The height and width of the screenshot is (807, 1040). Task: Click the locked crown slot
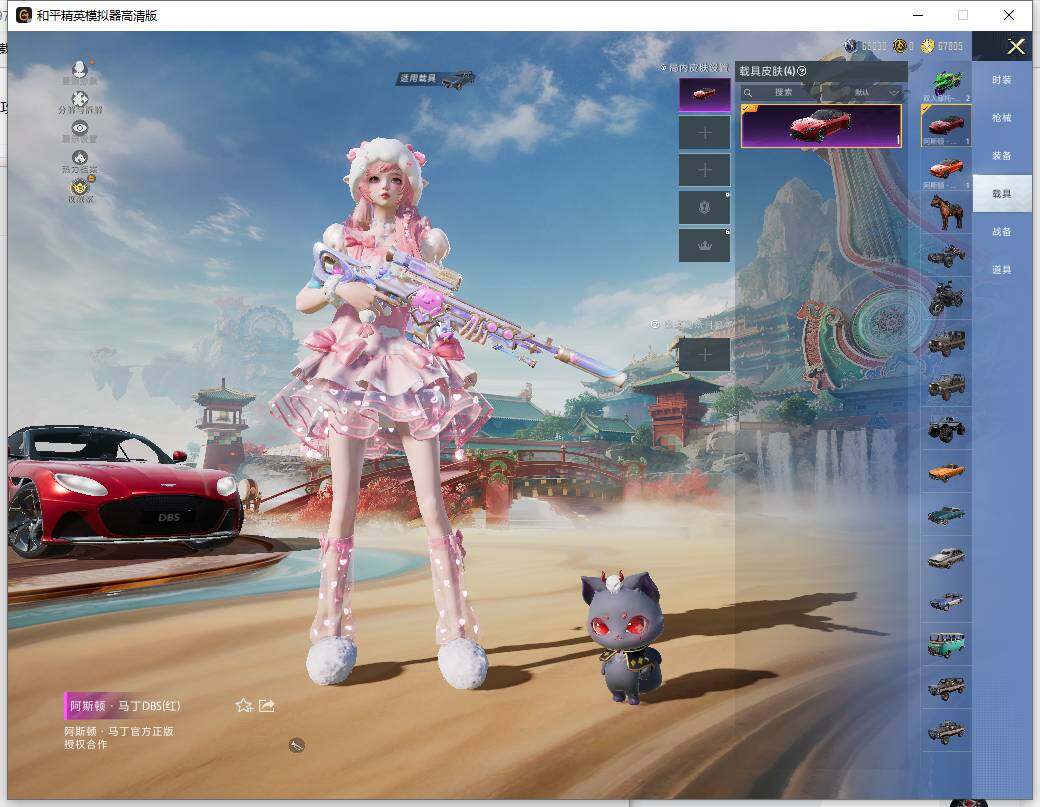704,245
